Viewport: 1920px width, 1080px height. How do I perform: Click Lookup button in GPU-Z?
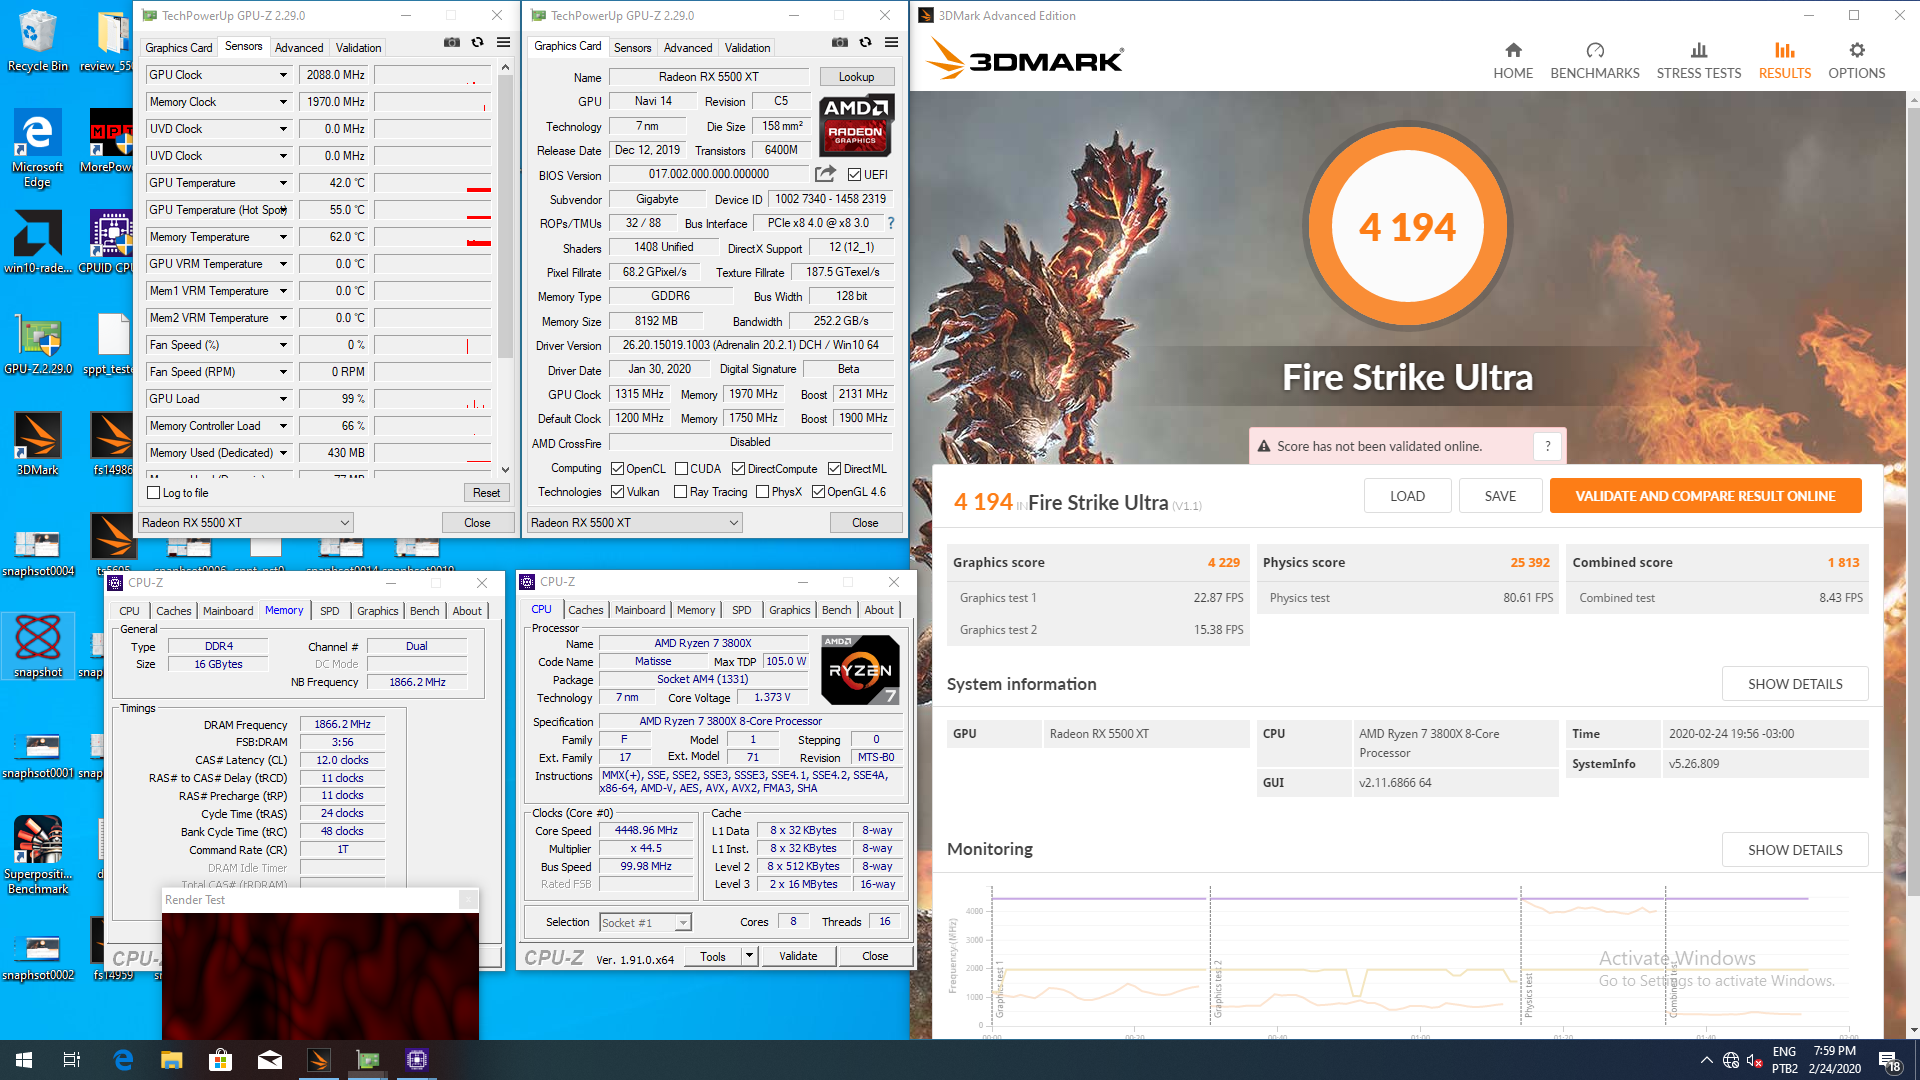coord(856,77)
